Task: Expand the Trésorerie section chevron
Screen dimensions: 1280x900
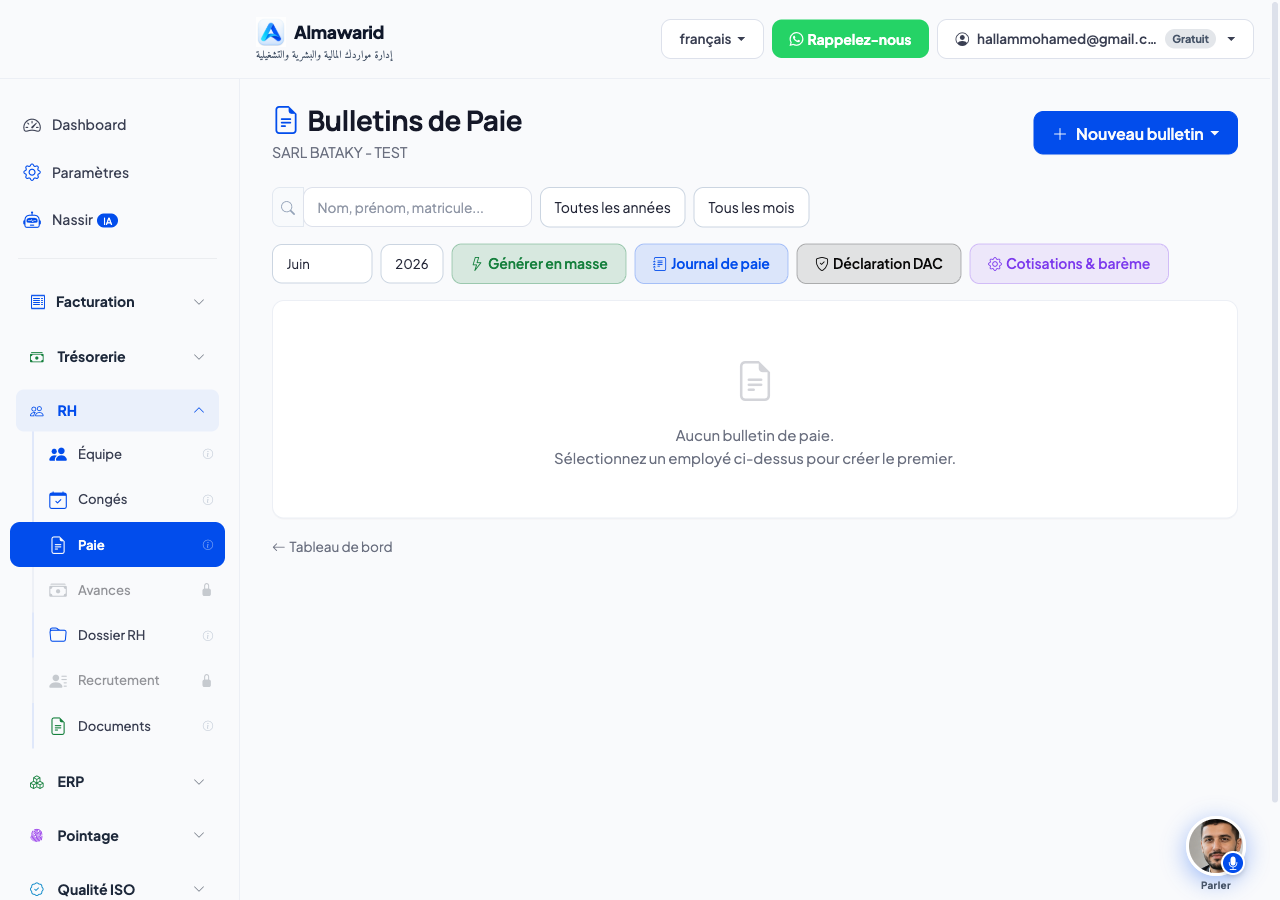Action: [199, 357]
